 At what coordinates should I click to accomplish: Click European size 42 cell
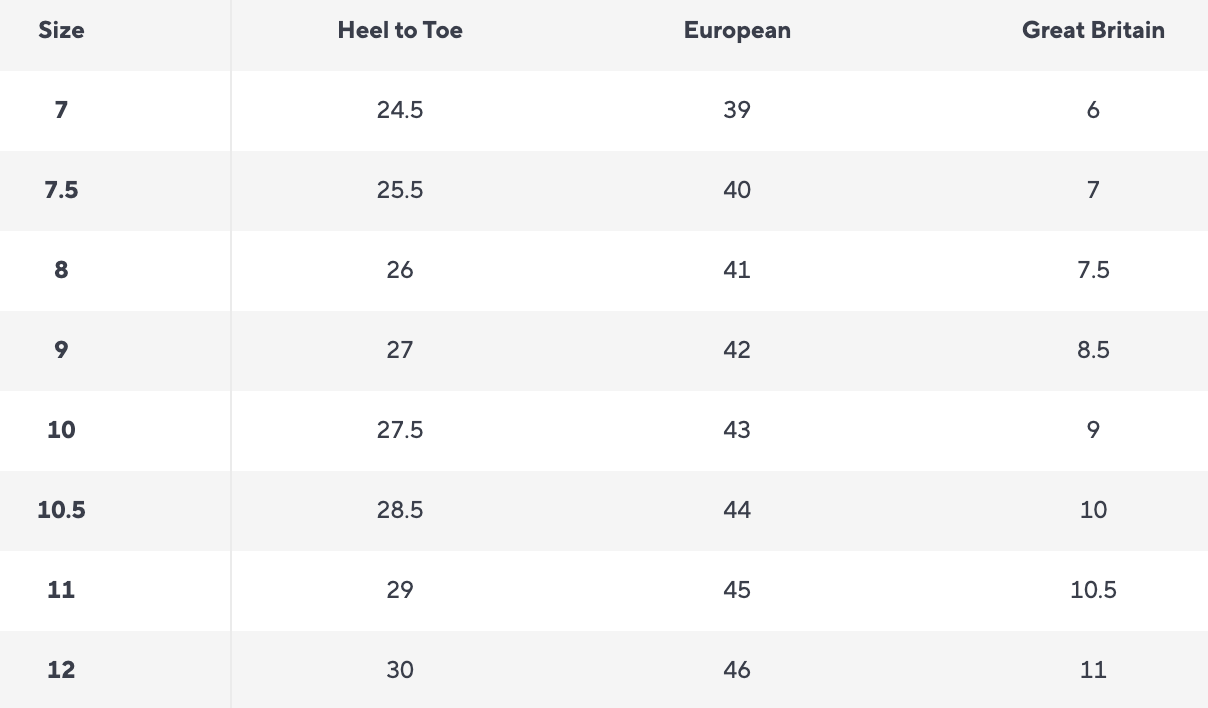click(x=737, y=350)
